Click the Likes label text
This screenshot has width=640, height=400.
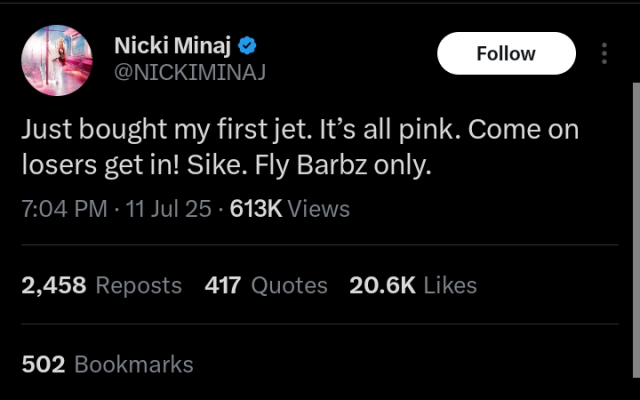[x=450, y=285]
